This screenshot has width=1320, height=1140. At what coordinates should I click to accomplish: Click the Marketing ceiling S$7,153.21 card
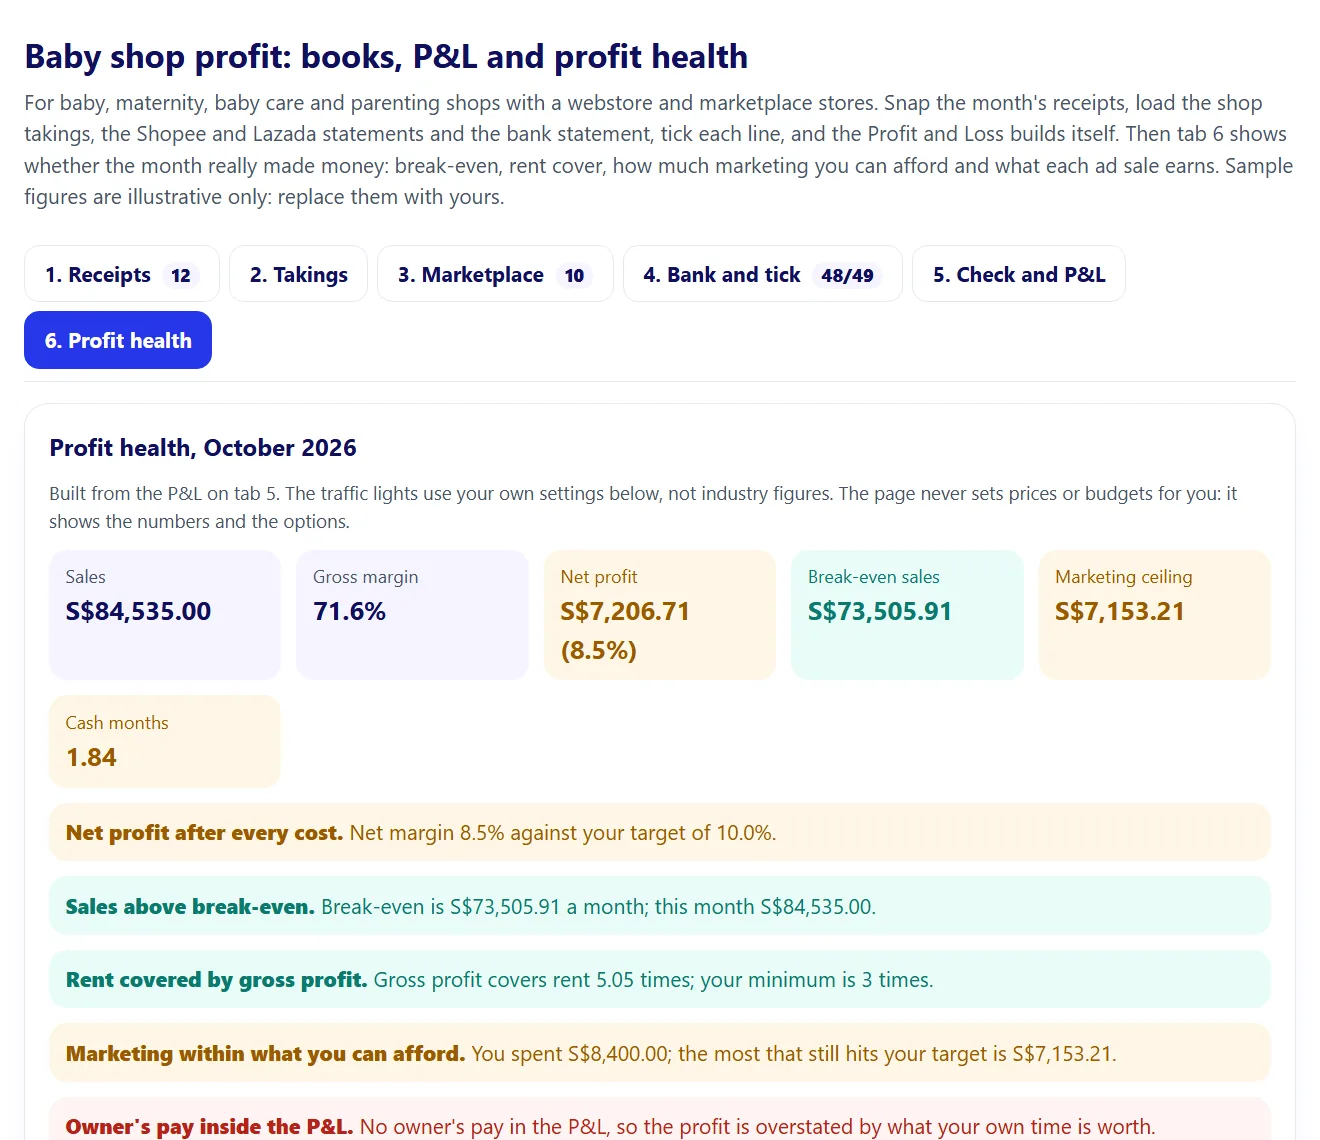pos(1155,615)
